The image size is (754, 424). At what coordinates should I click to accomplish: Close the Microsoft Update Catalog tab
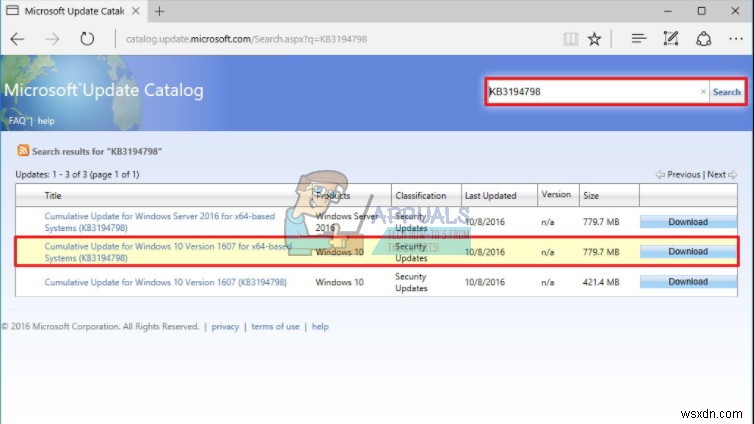tap(136, 11)
